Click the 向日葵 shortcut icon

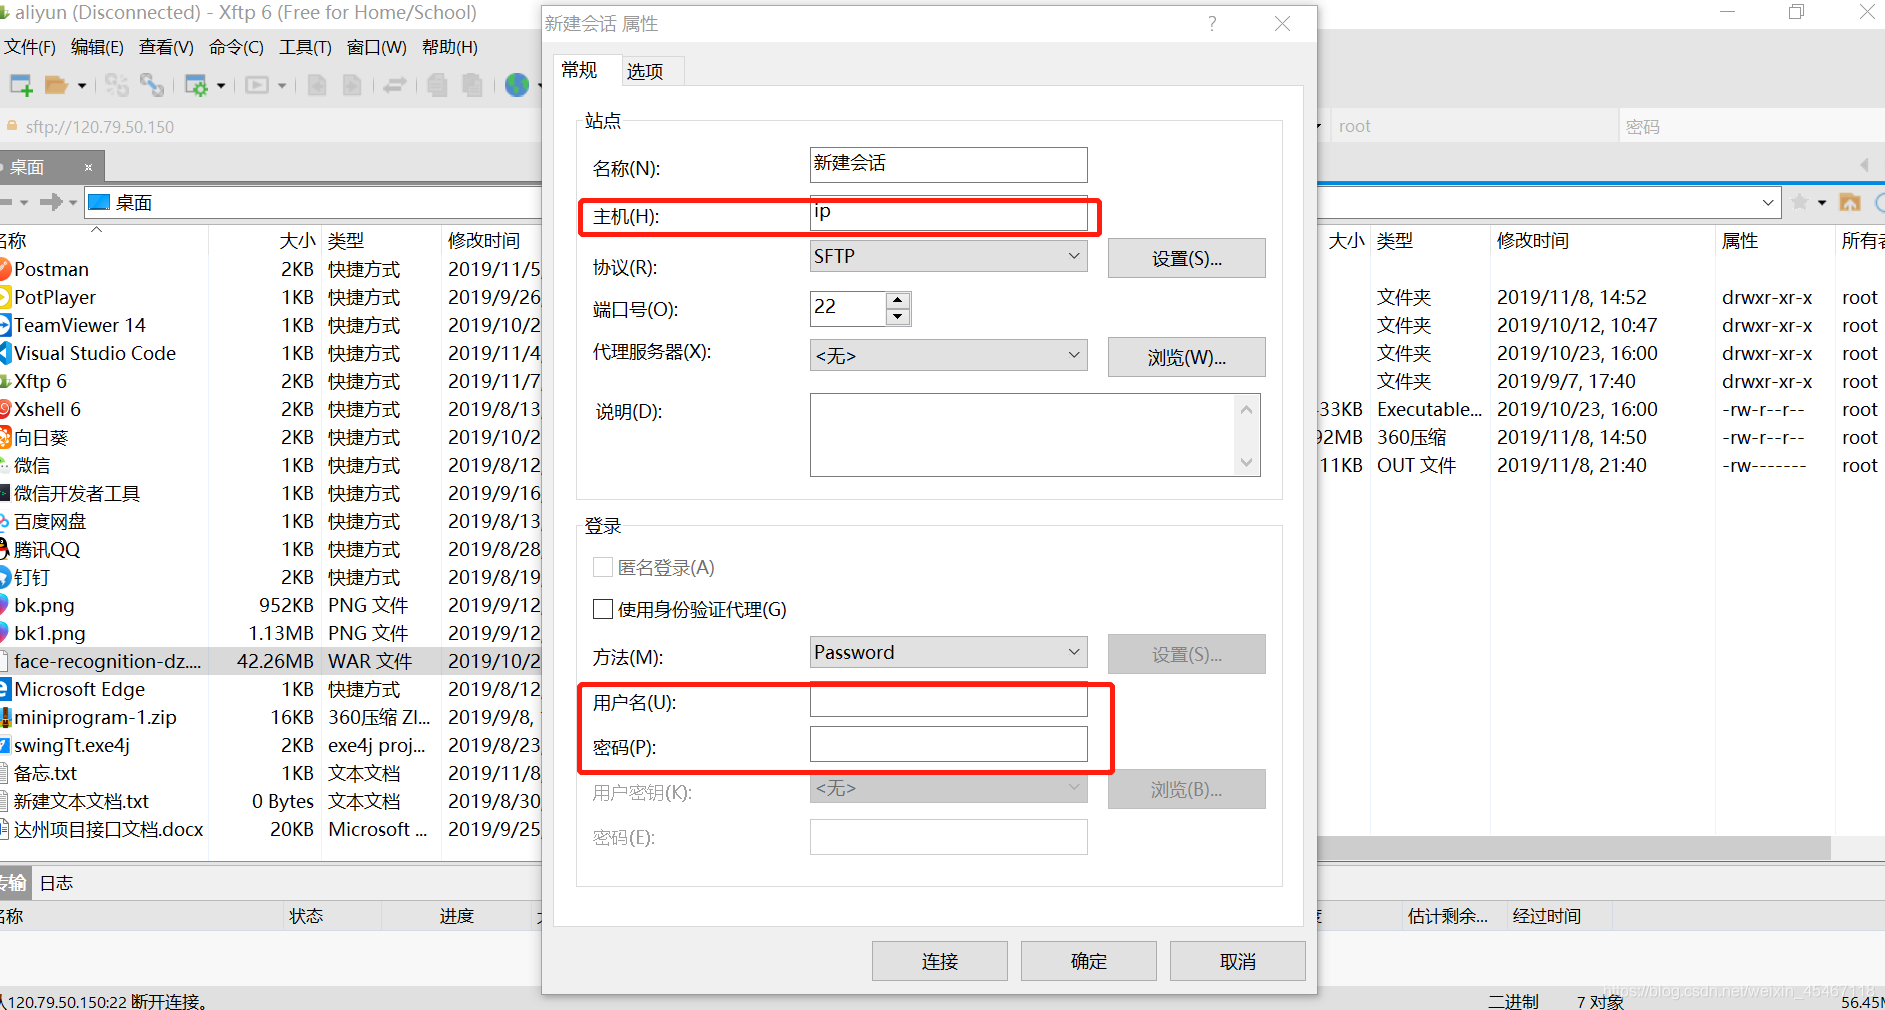click(x=5, y=437)
